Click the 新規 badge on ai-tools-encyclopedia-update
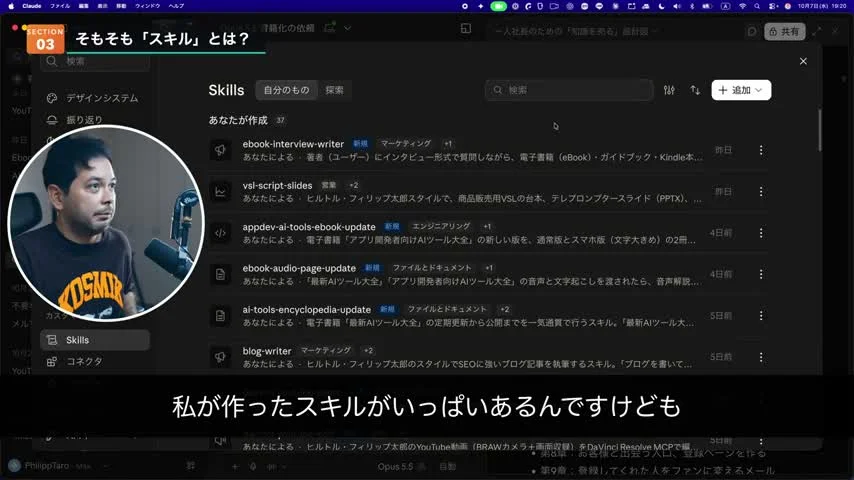The image size is (854, 480). click(387, 309)
